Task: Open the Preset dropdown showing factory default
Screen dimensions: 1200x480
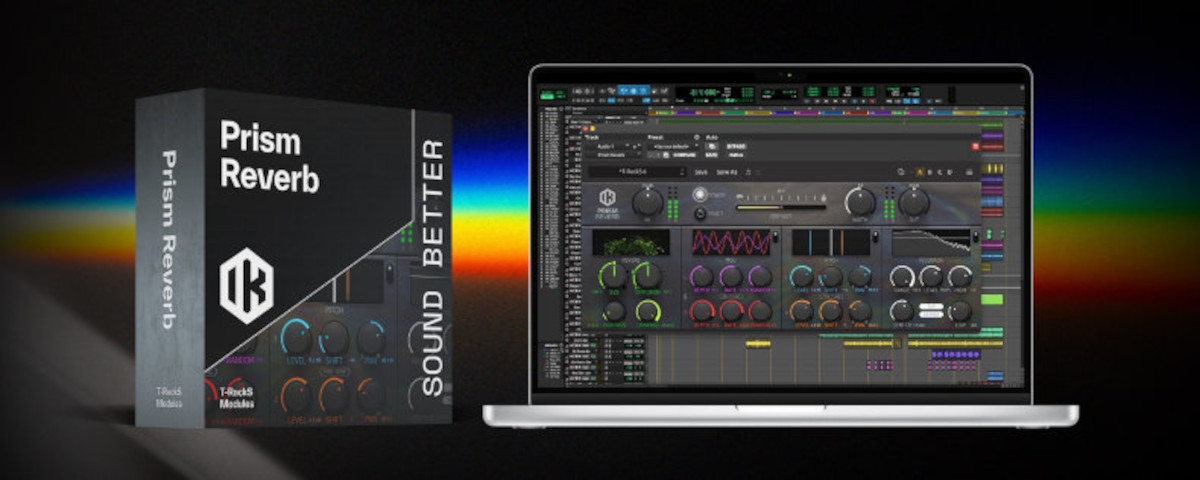Action: (674, 146)
